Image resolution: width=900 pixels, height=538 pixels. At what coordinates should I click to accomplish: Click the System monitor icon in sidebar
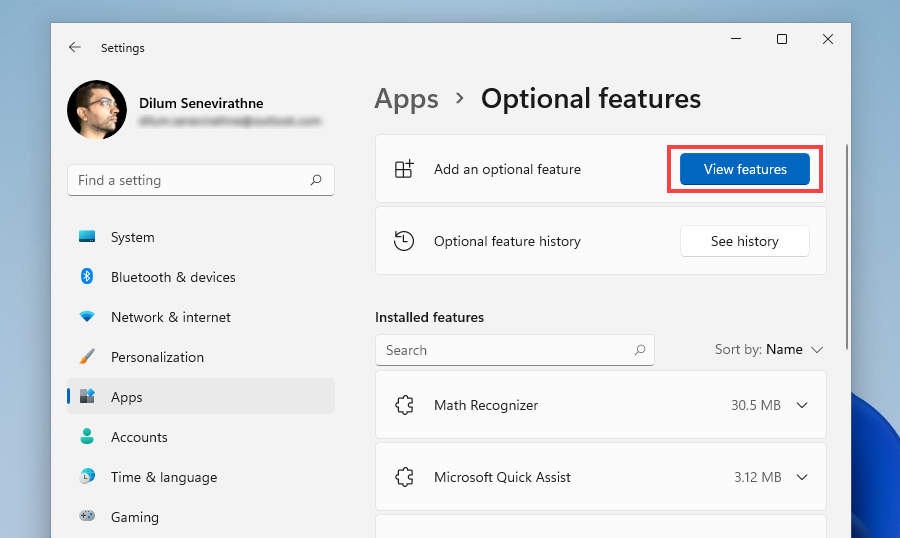[x=87, y=237]
